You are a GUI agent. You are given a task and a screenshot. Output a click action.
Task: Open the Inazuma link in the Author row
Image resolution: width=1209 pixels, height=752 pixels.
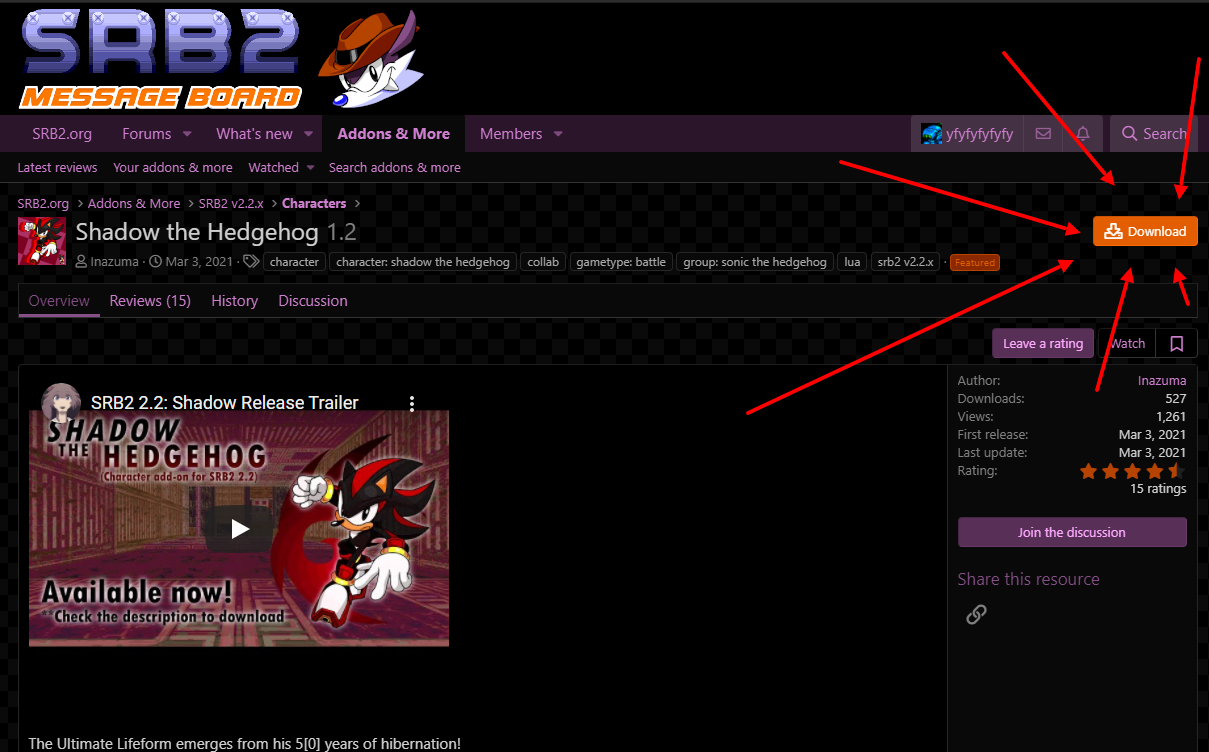(1162, 380)
